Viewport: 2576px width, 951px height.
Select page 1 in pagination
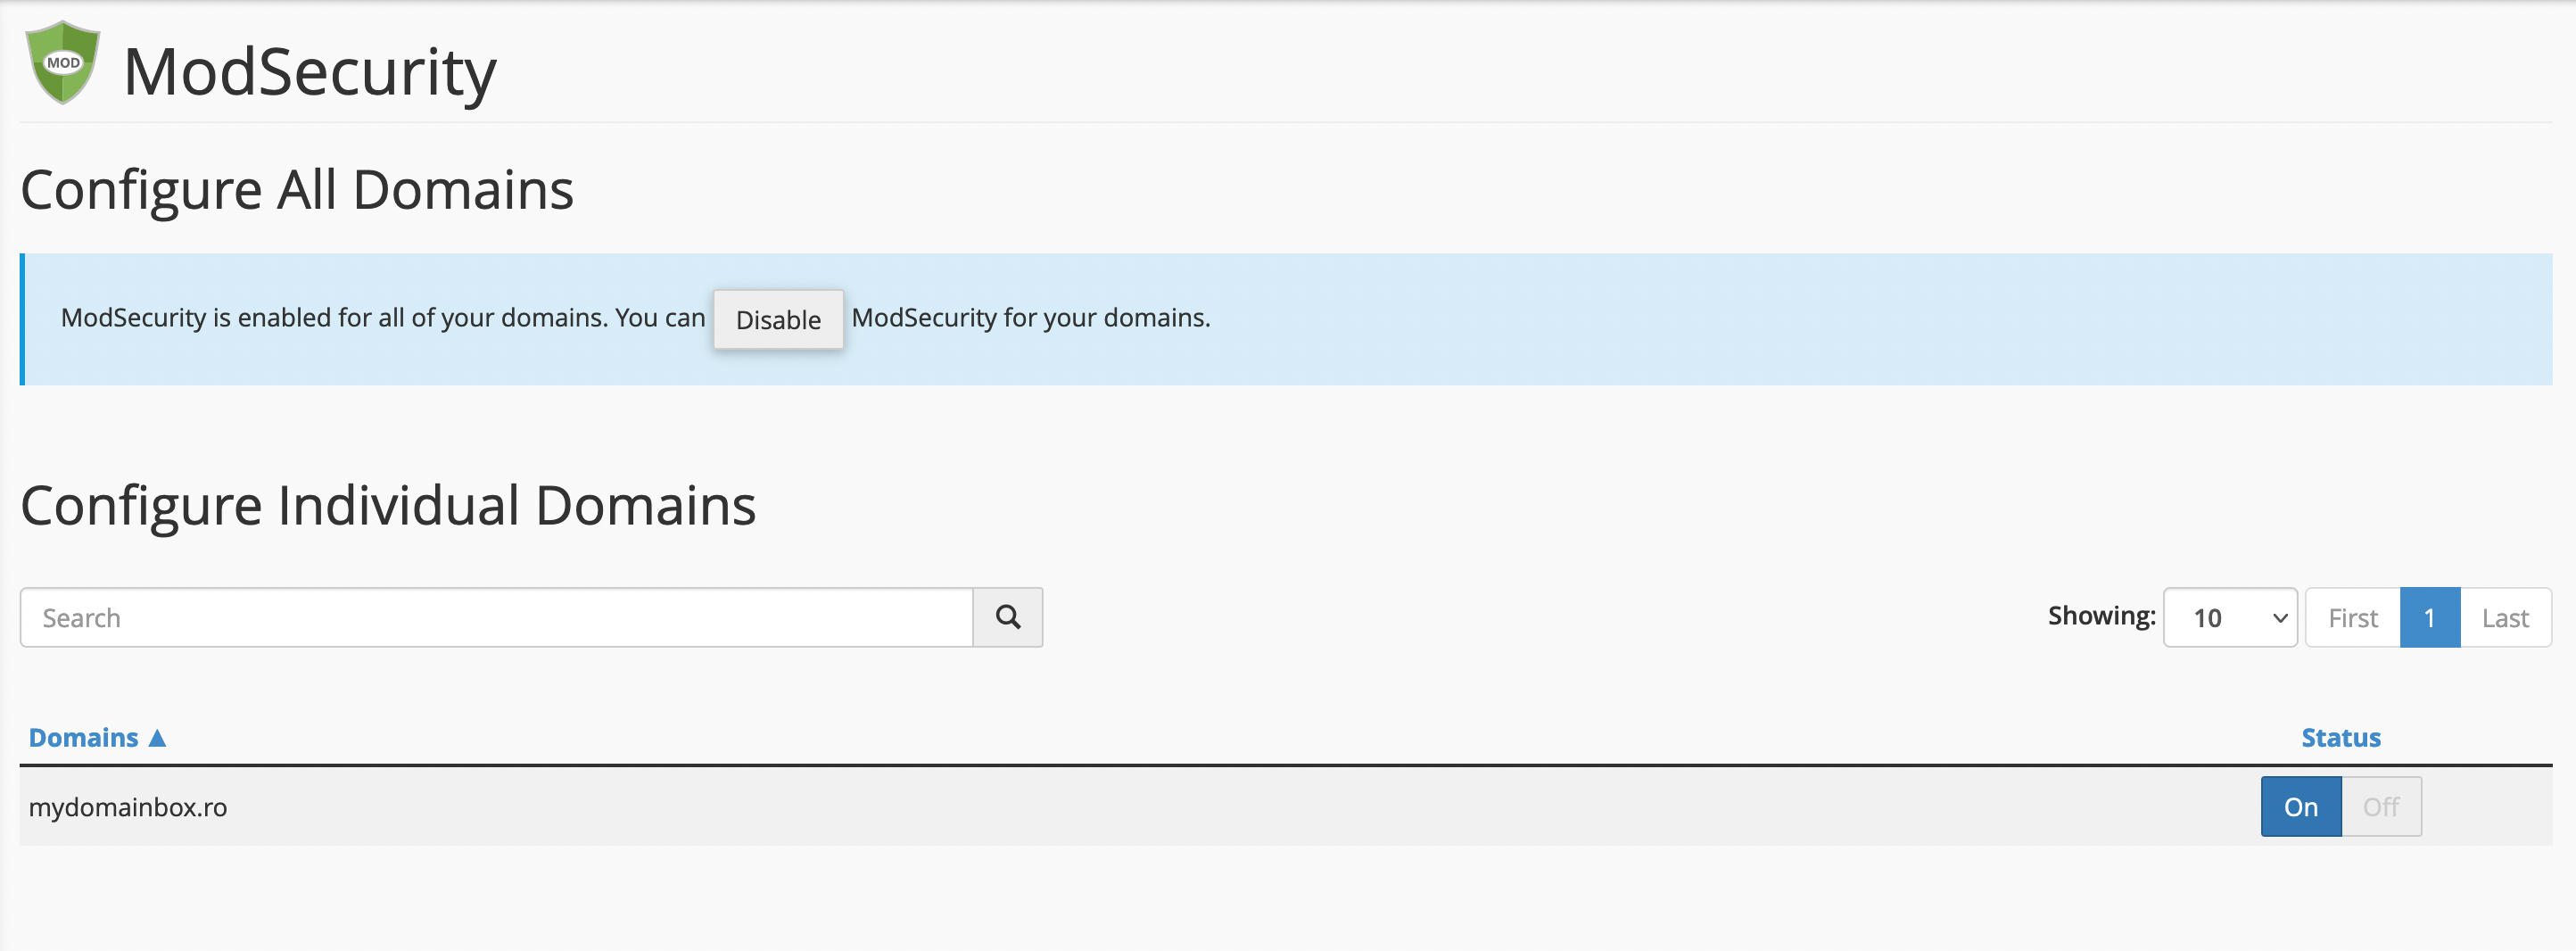(x=2429, y=617)
